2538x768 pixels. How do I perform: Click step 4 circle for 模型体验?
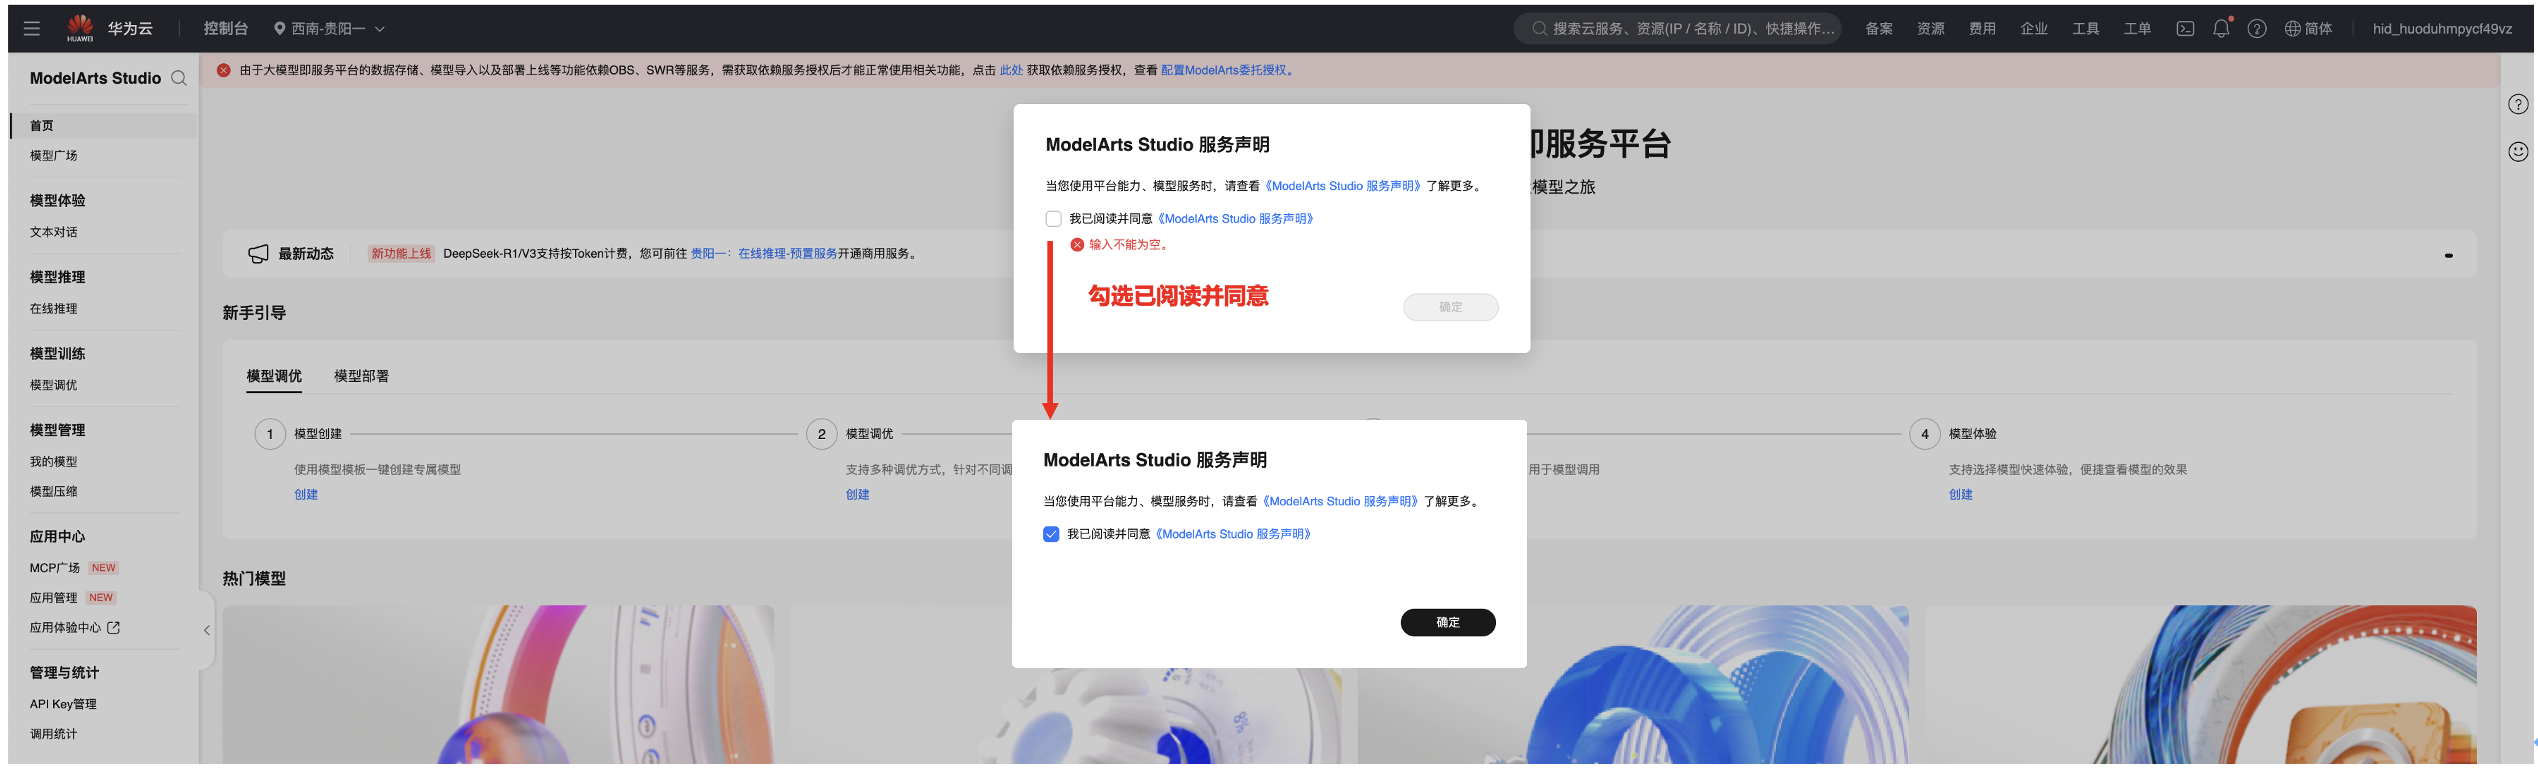(x=1925, y=434)
